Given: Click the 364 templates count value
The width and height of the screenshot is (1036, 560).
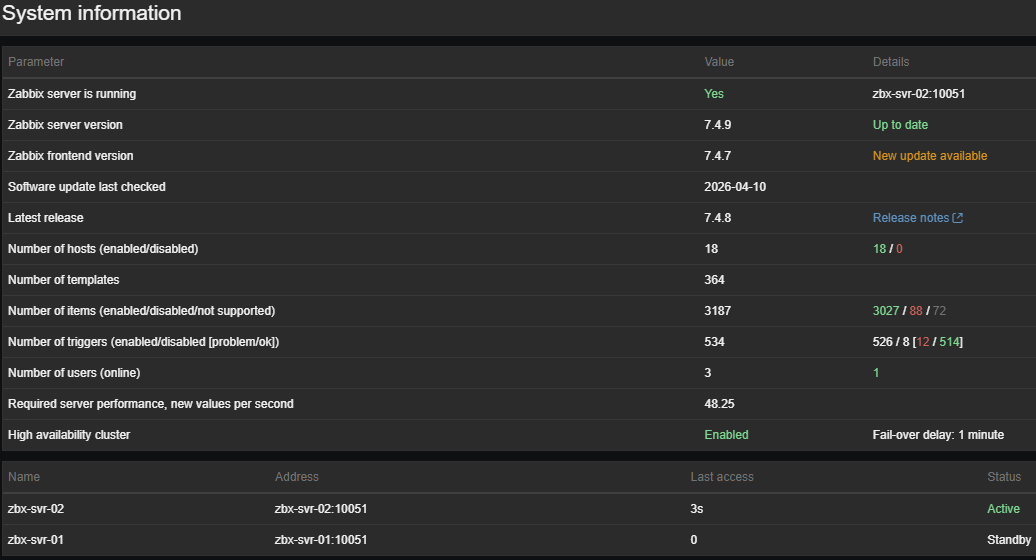Looking at the screenshot, I should (714, 280).
